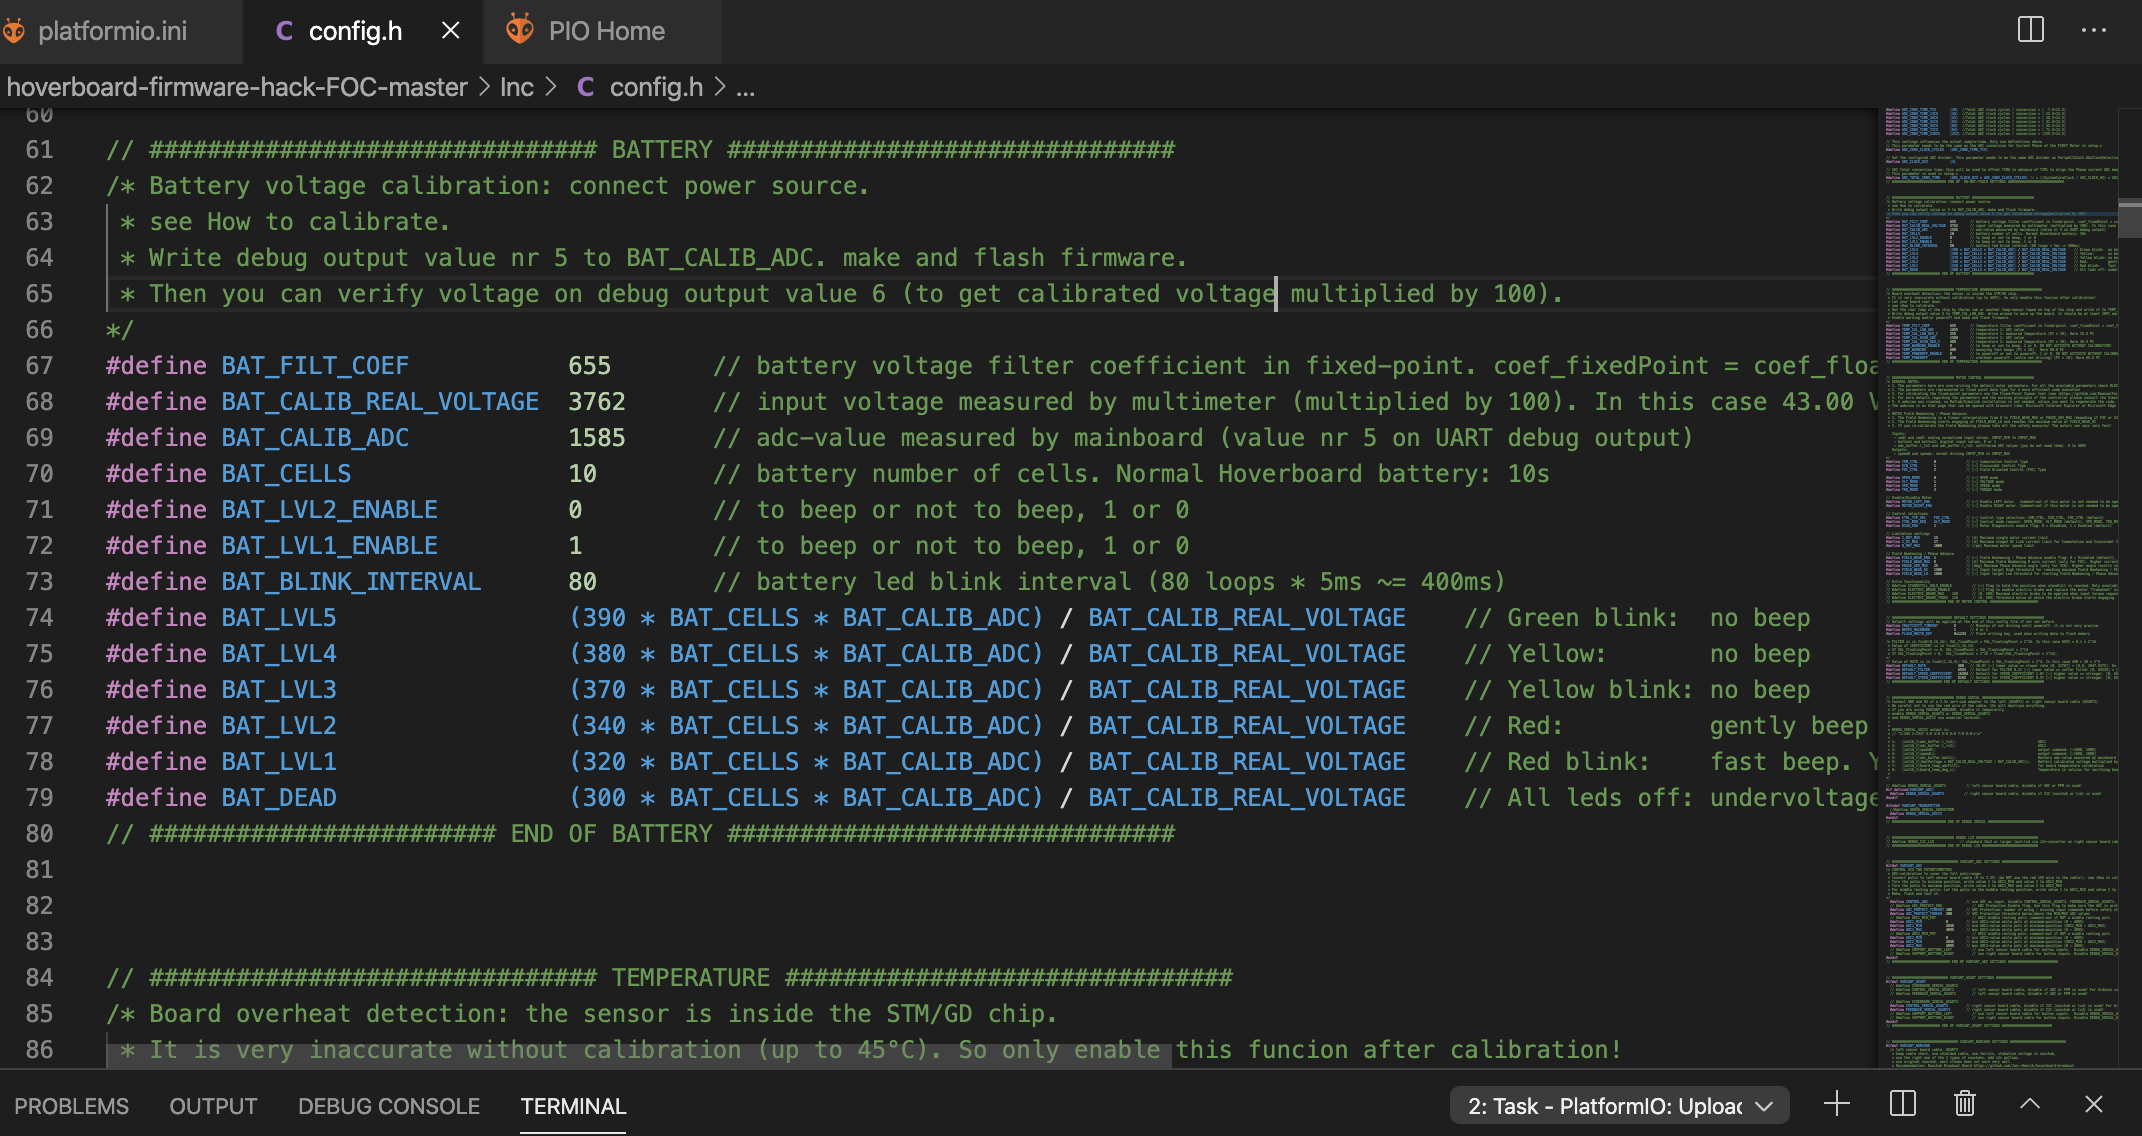The image size is (2142, 1136).
Task: Click the 340 number in BAT_LVL2 line
Action: click(x=604, y=726)
